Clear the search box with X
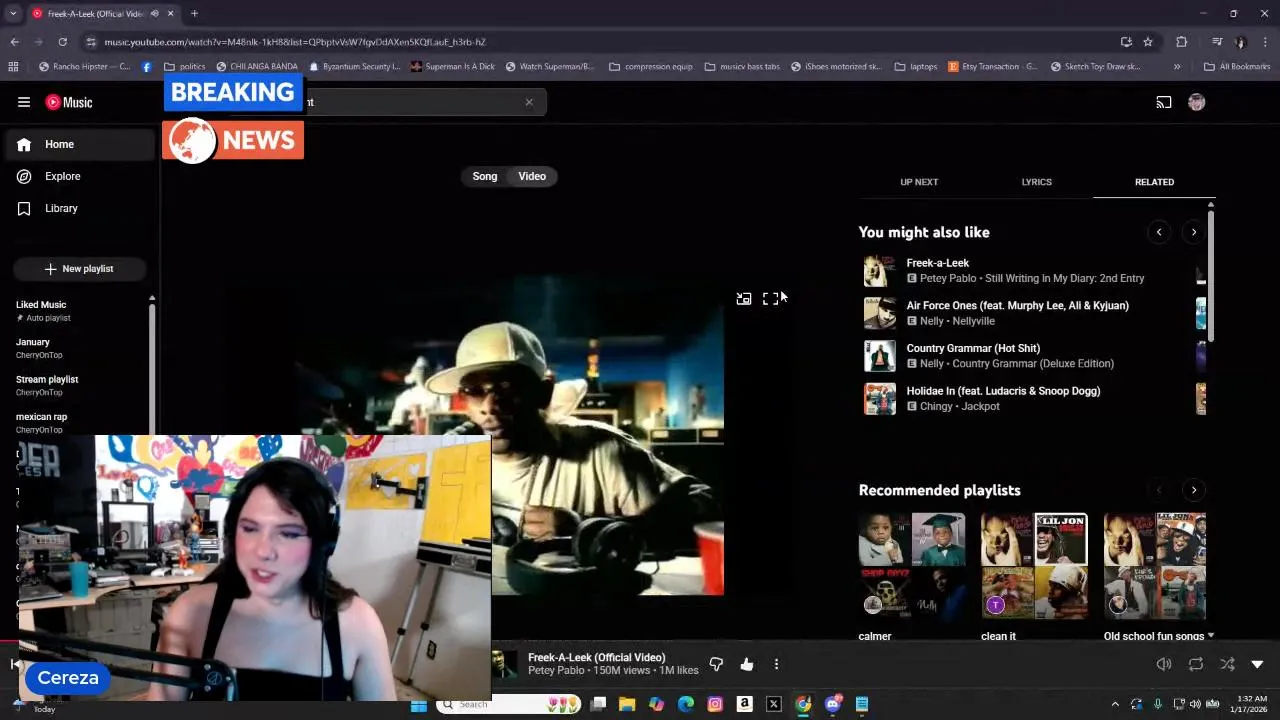The image size is (1280, 720). click(x=529, y=102)
